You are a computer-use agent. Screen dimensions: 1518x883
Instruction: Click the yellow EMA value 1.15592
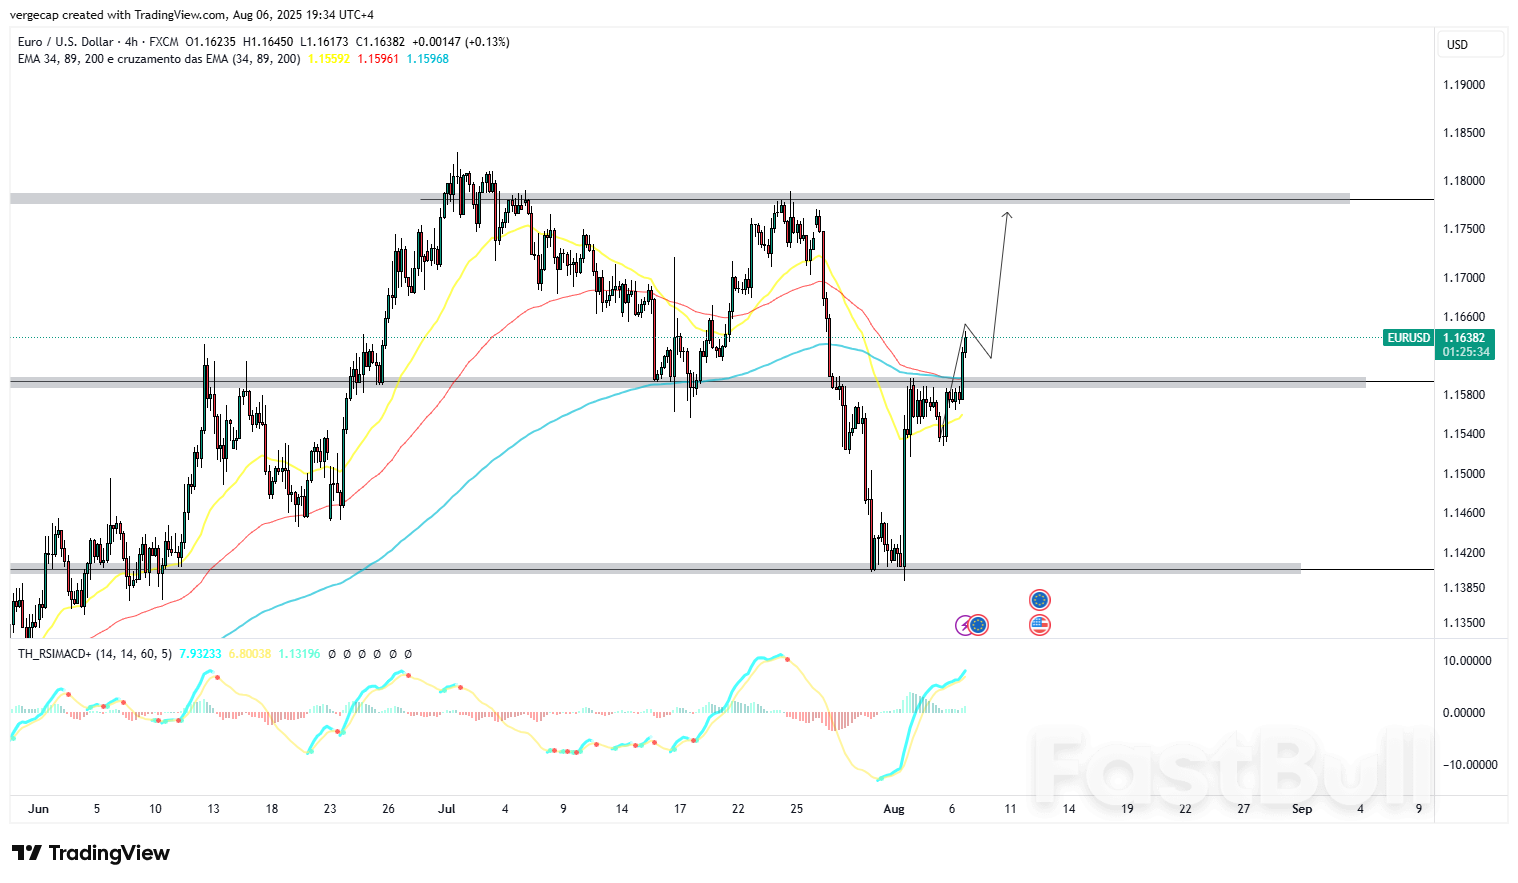[327, 59]
